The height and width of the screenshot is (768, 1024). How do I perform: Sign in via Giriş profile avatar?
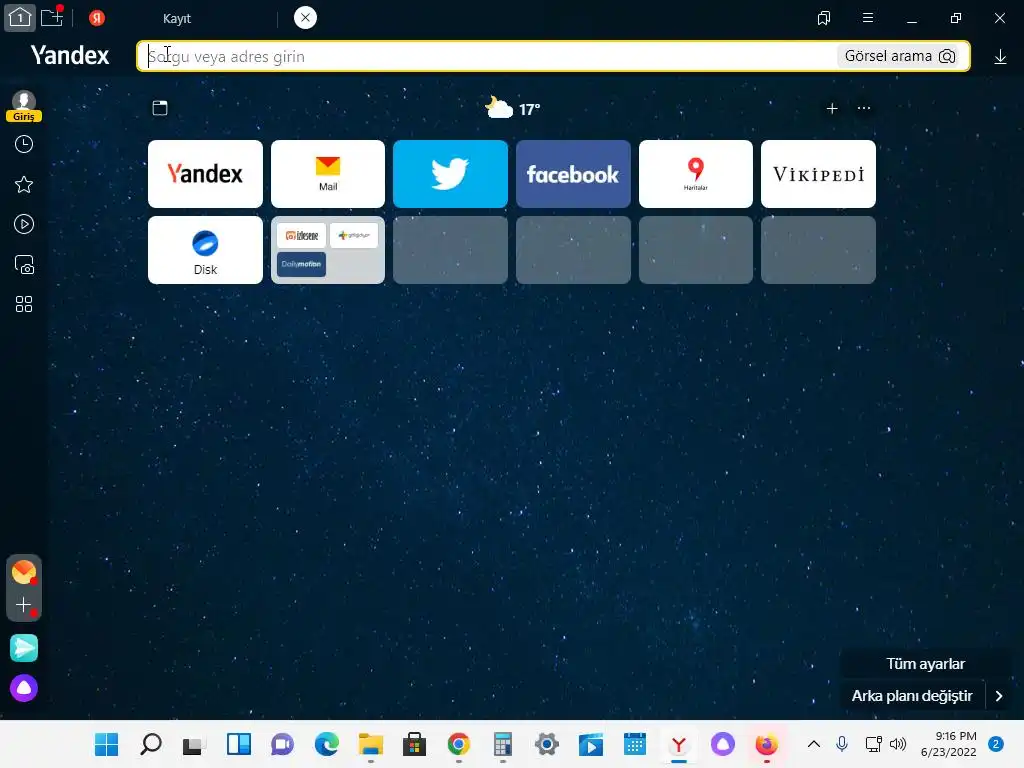point(24,106)
